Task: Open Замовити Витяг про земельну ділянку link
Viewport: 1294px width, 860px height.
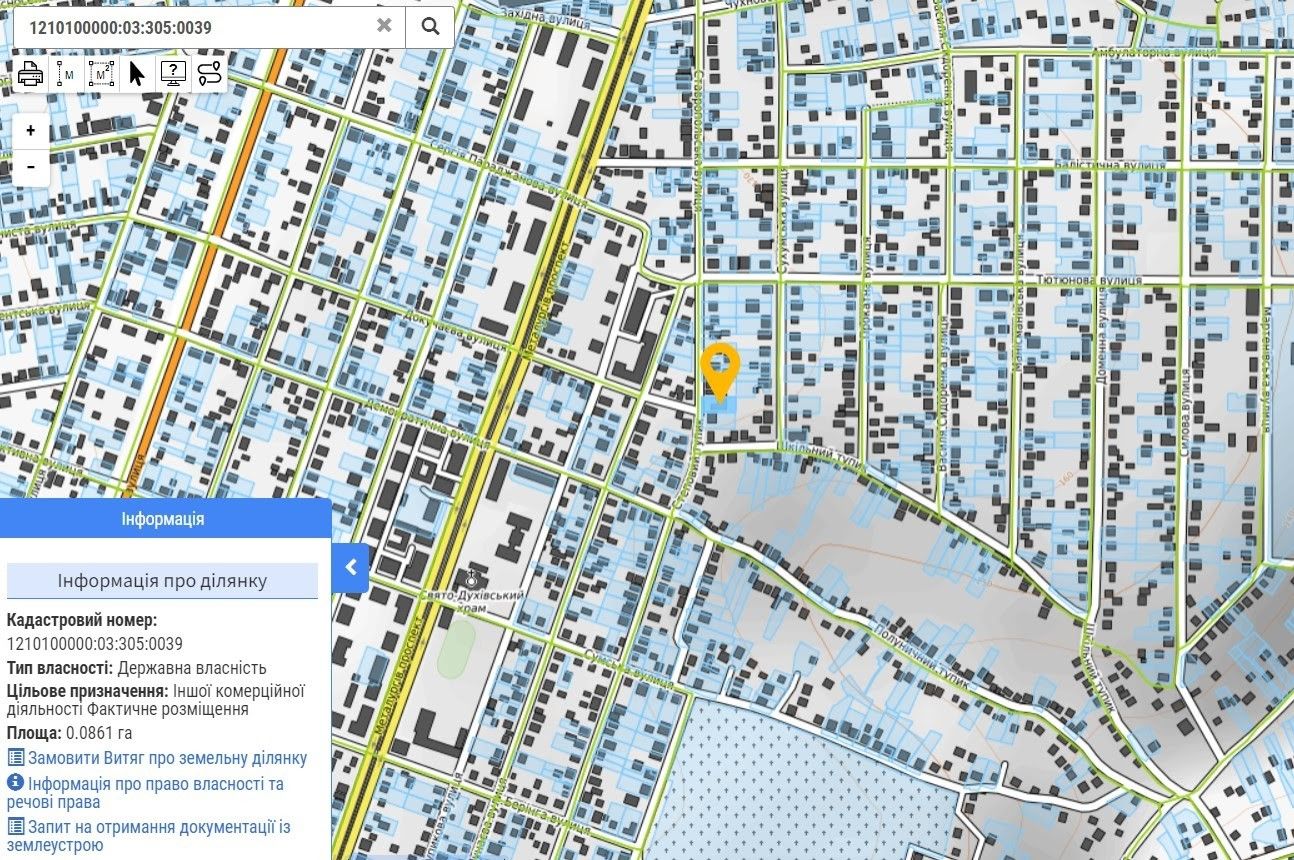Action: [166, 759]
